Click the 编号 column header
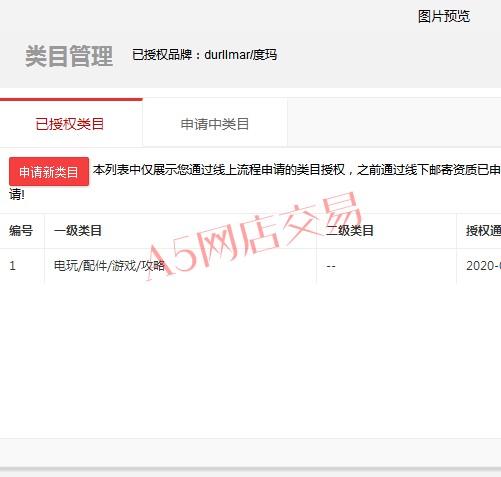 [x=21, y=231]
